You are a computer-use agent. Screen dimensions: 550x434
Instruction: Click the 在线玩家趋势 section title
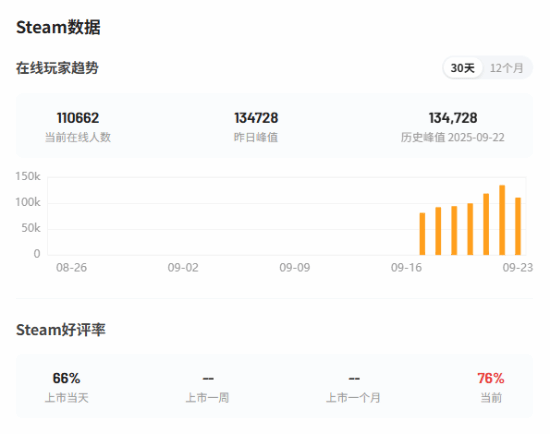tap(57, 68)
